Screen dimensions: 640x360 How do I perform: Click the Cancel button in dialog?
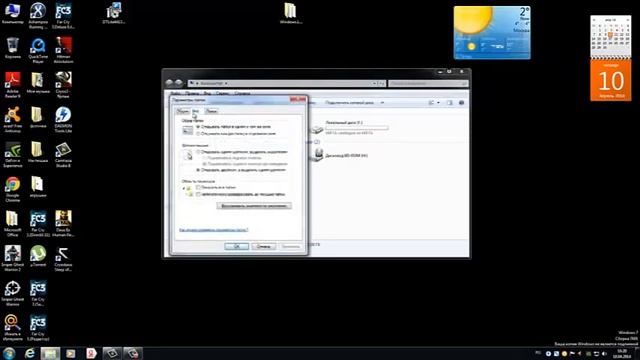click(x=264, y=246)
